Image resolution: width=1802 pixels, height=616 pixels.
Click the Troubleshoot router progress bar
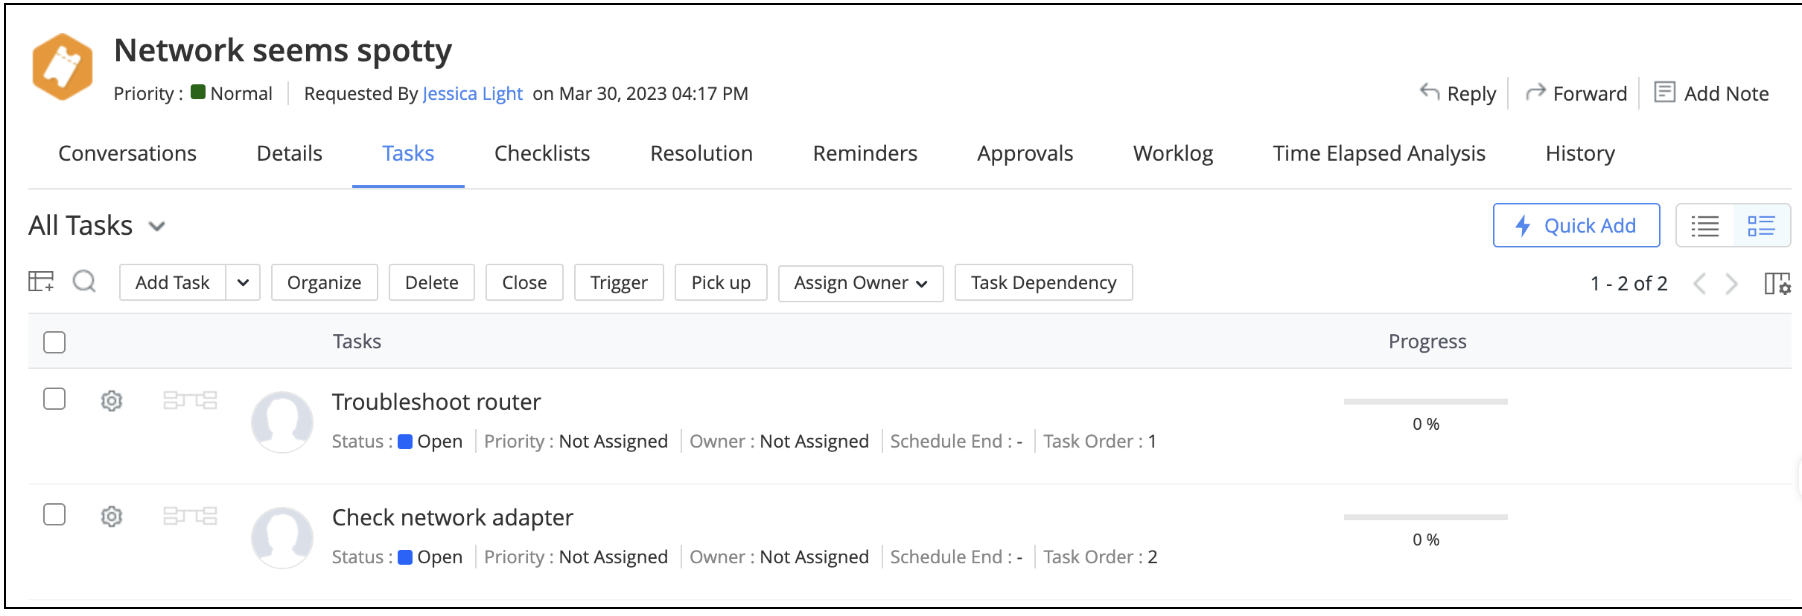click(1425, 402)
